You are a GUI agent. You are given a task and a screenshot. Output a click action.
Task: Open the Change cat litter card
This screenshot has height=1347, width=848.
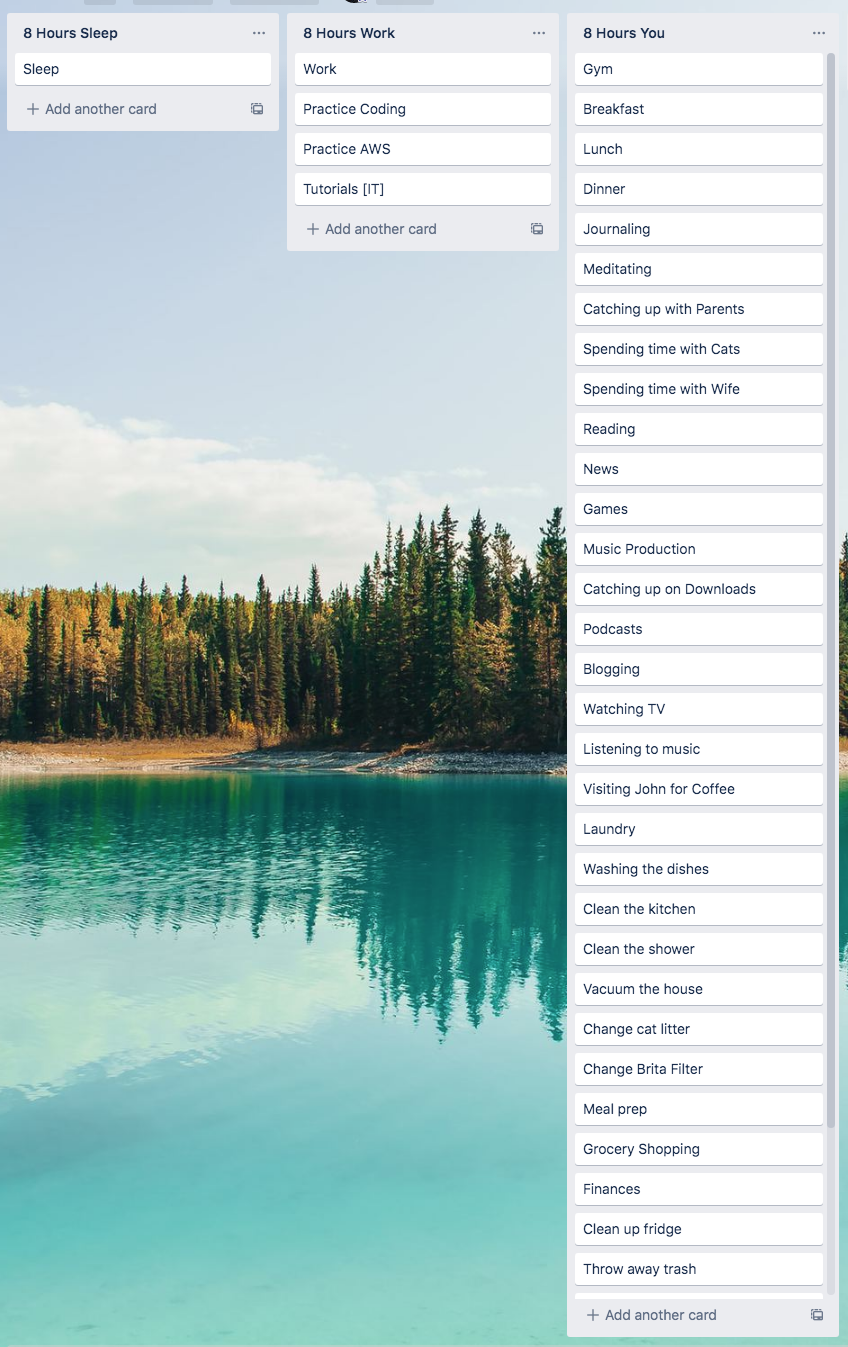(x=699, y=1029)
